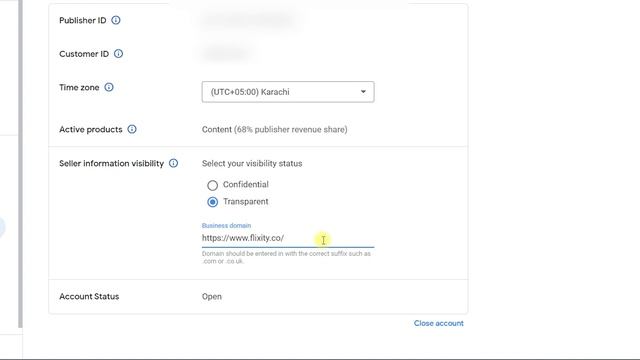This screenshot has width=640, height=360.
Task: Click the 'Open' account status text
Action: (x=211, y=296)
